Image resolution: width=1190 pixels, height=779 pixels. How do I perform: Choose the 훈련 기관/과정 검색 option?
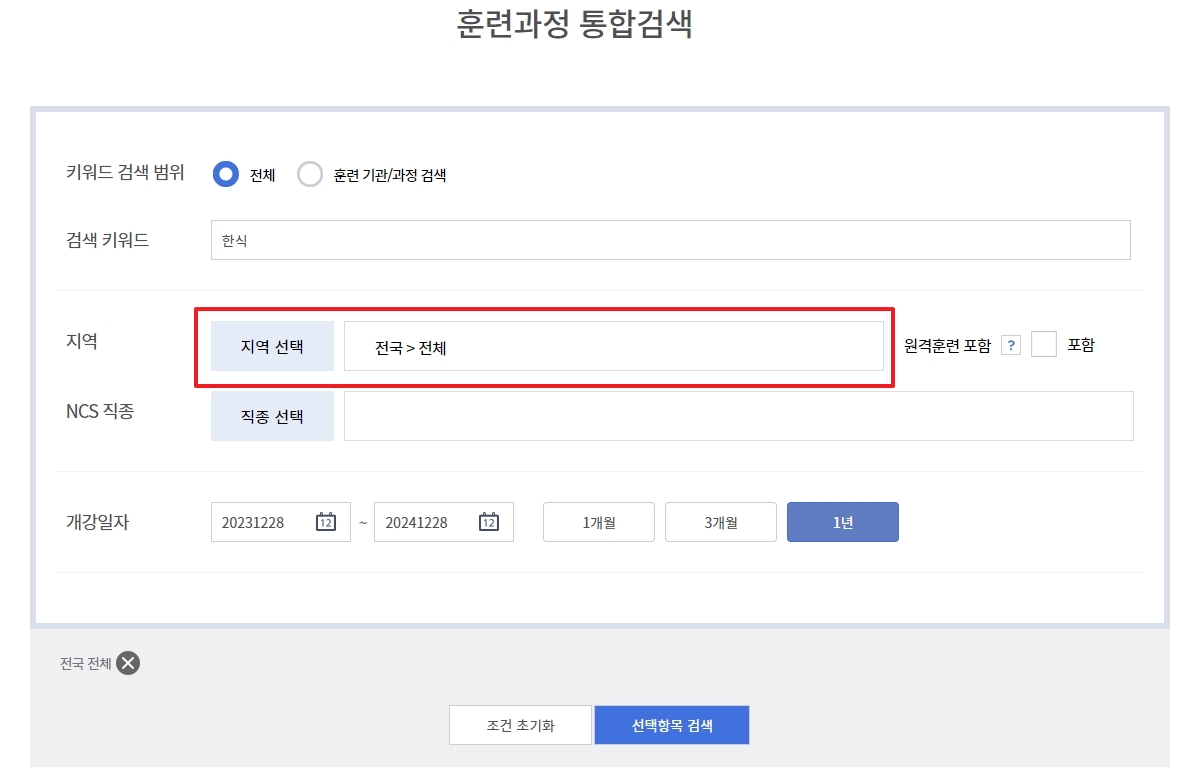point(310,174)
